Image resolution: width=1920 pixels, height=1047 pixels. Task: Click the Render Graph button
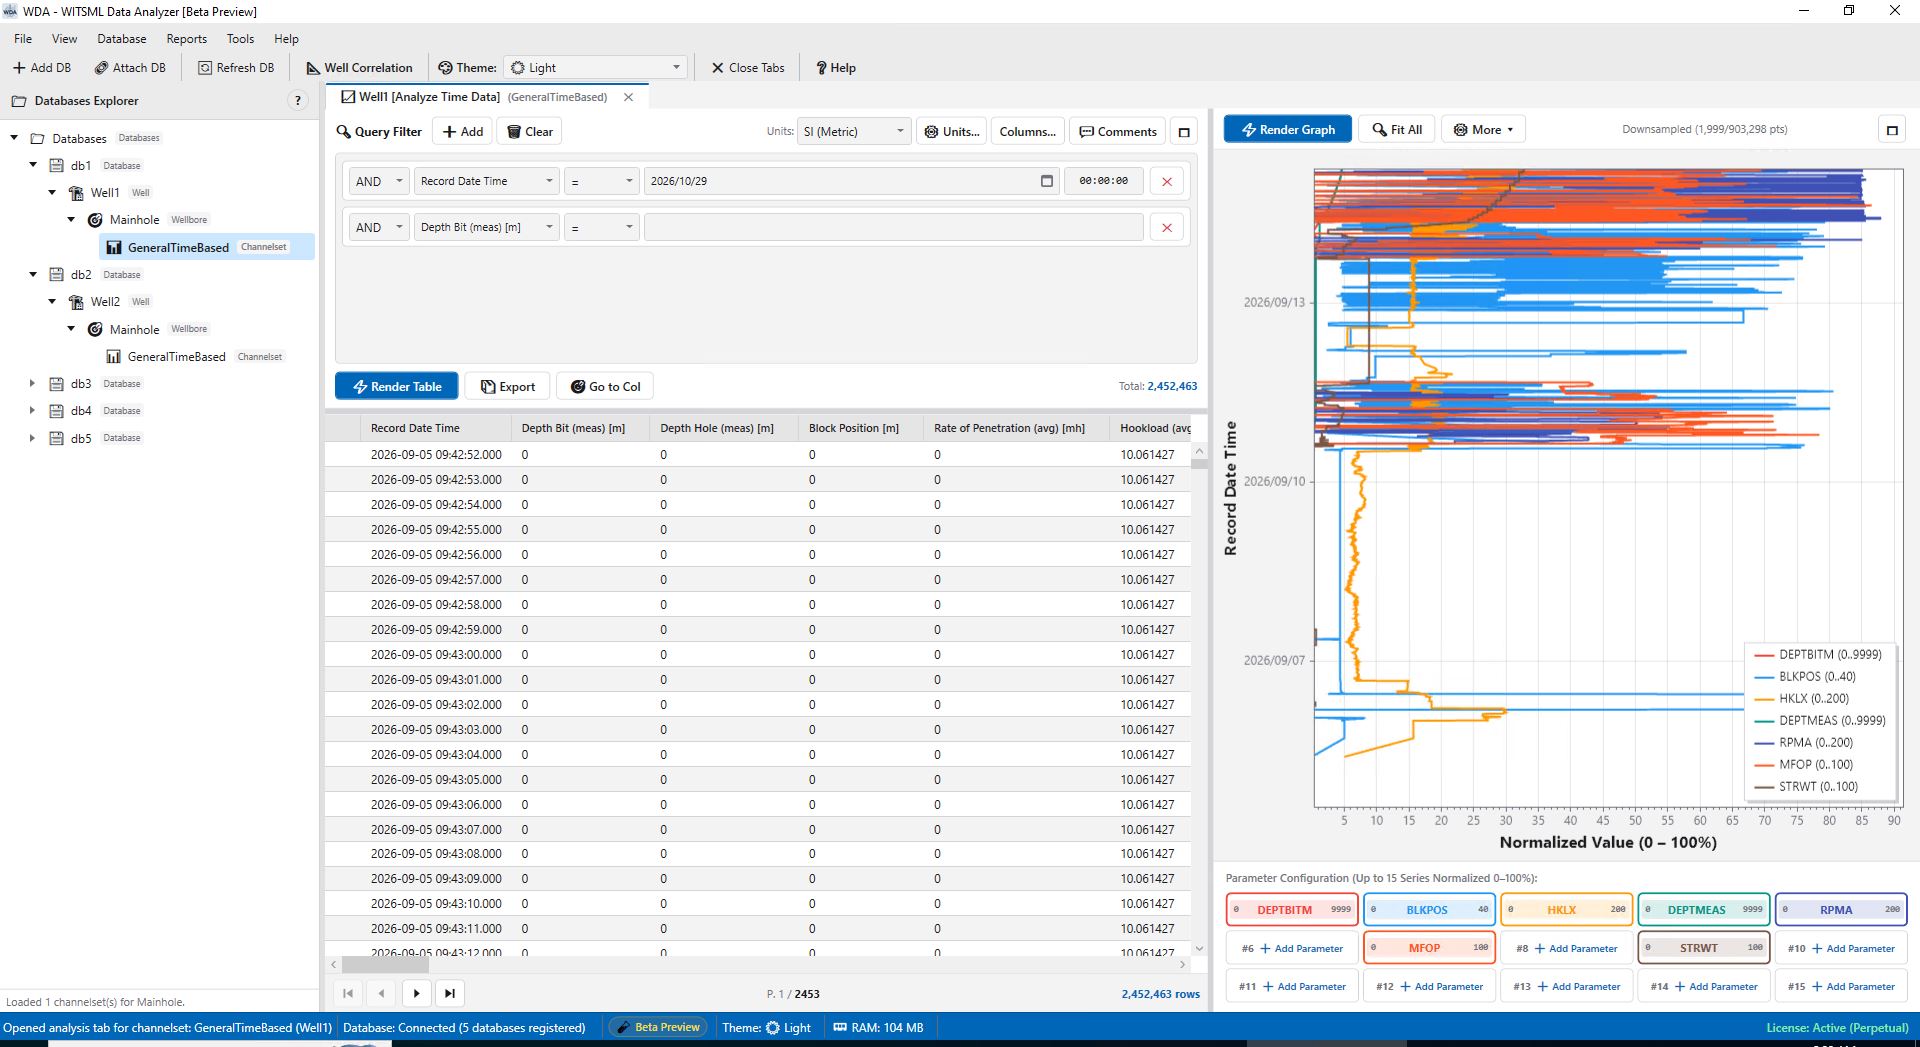1288,130
